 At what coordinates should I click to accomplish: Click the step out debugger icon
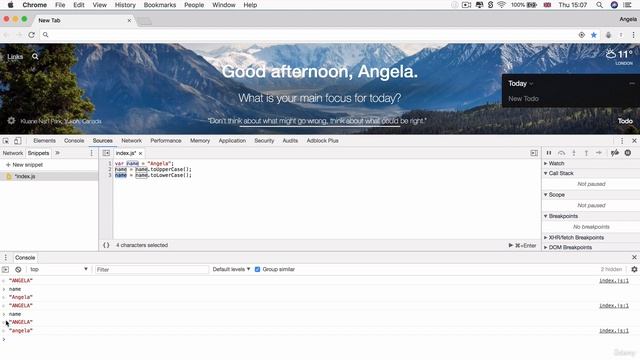pos(586,153)
